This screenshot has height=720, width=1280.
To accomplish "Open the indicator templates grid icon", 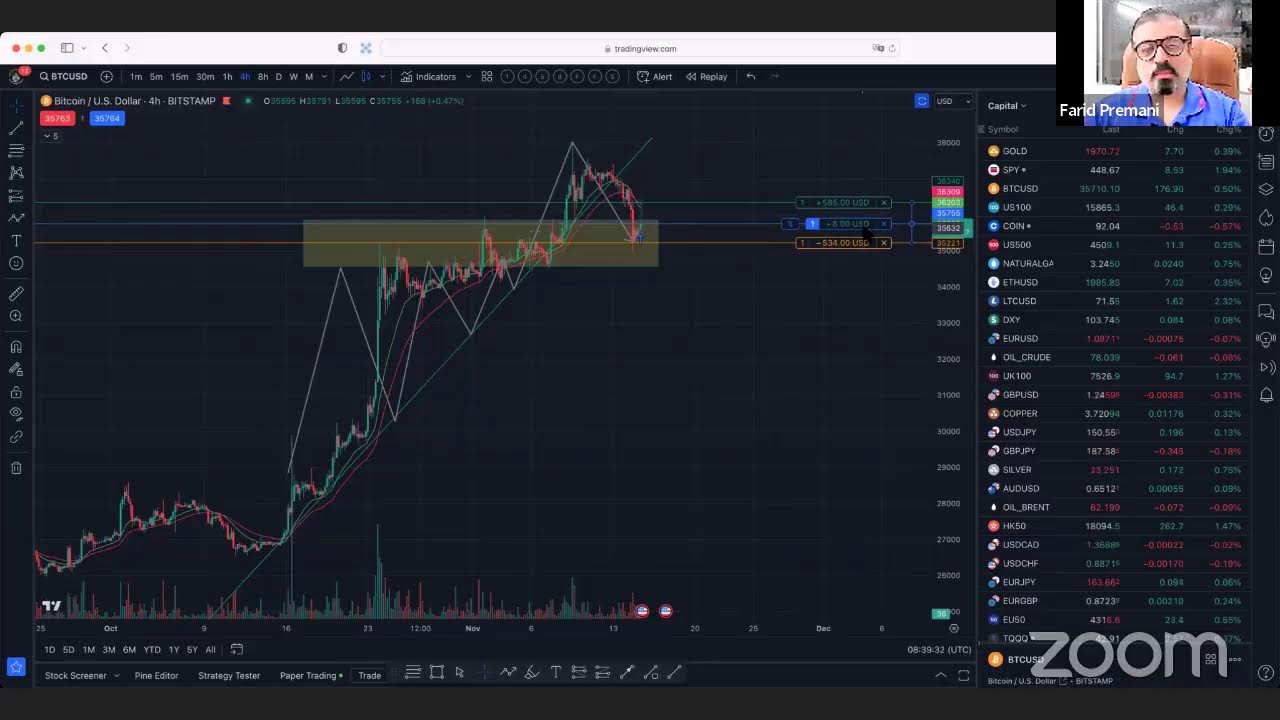I will (487, 76).
